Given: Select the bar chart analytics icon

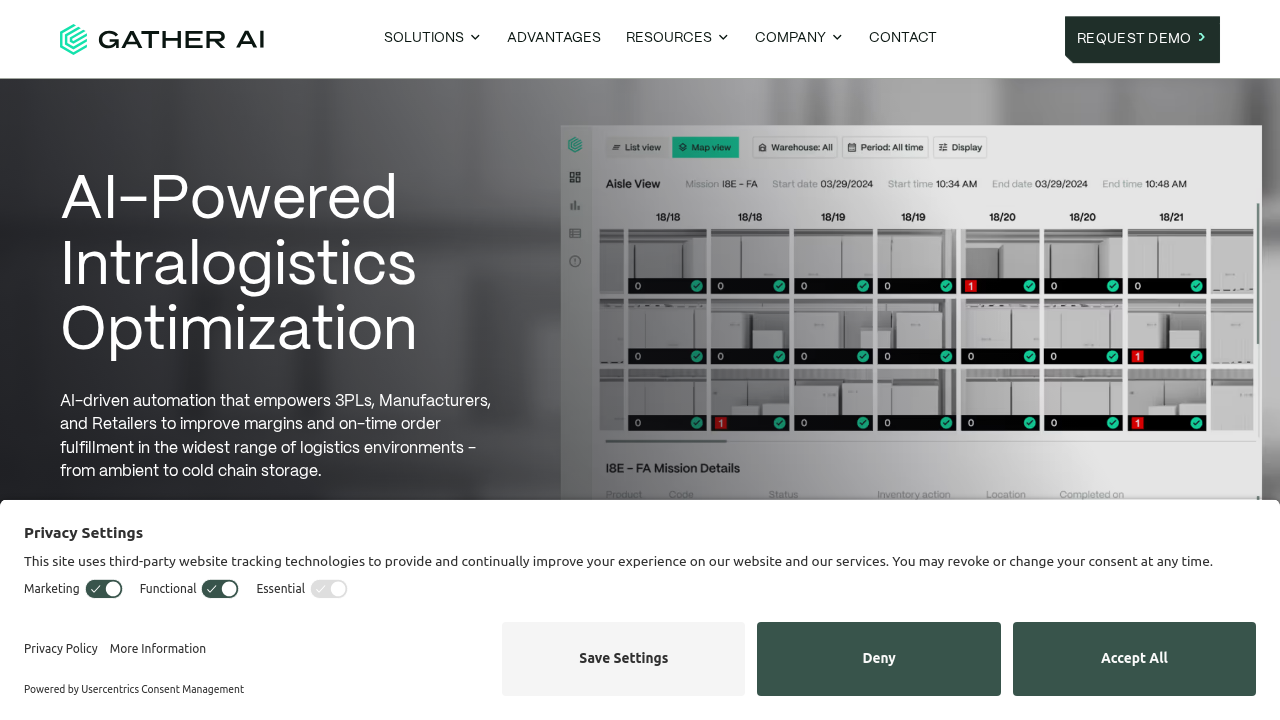Looking at the screenshot, I should tap(574, 206).
